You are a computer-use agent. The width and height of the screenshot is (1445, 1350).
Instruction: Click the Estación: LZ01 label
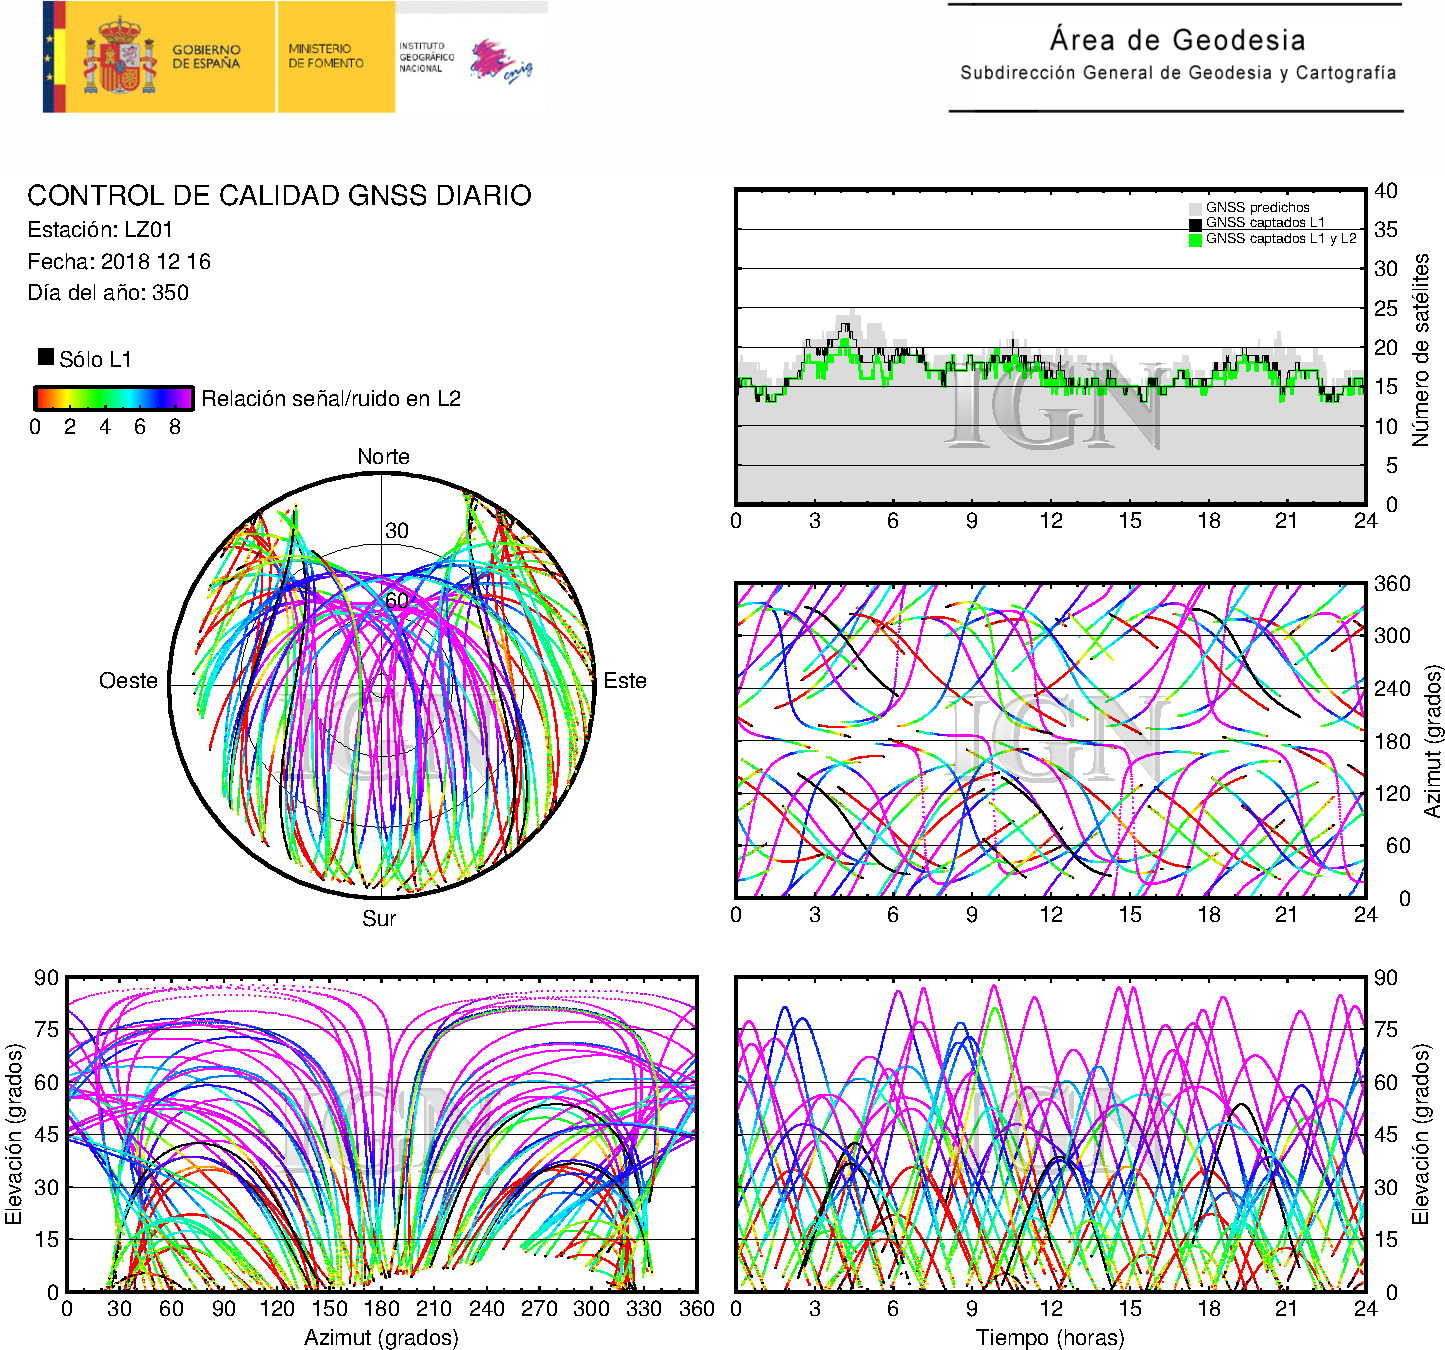pos(100,230)
